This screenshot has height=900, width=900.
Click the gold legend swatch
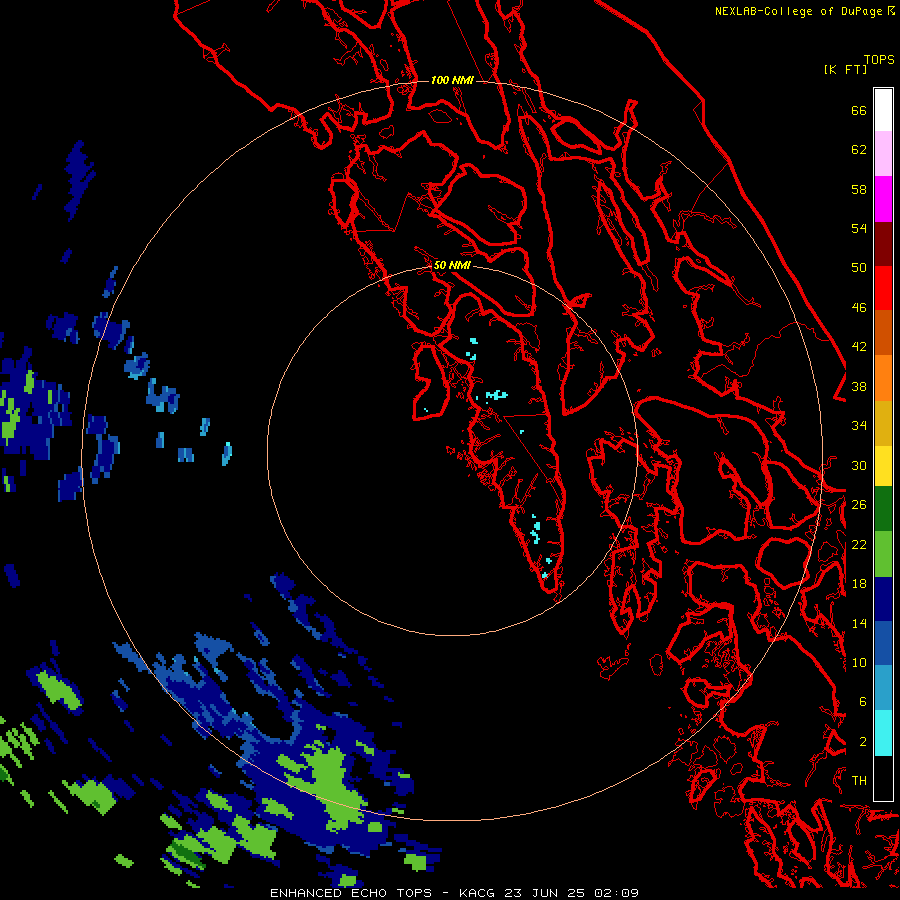coord(883,423)
